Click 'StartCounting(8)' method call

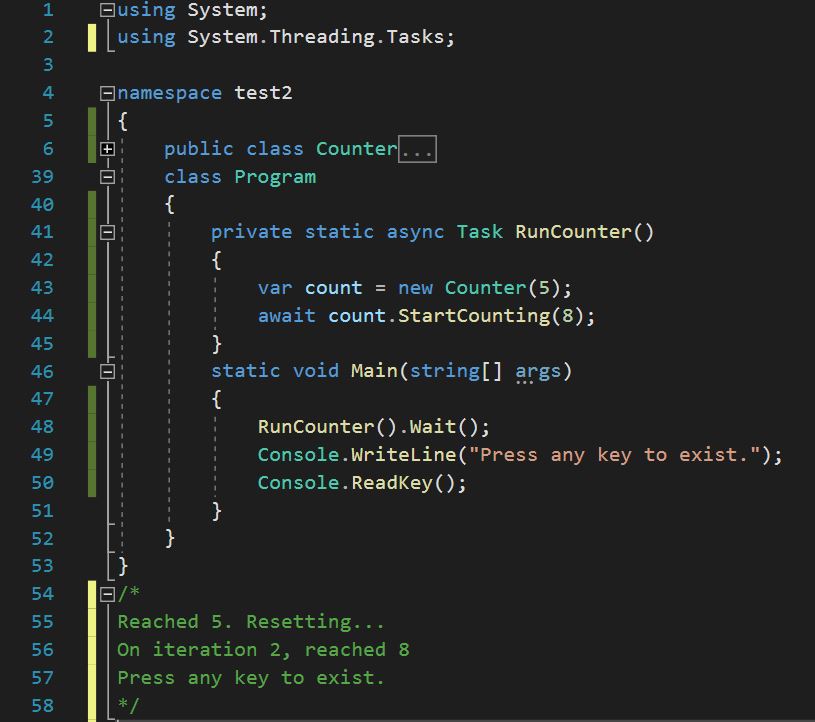[x=490, y=316]
